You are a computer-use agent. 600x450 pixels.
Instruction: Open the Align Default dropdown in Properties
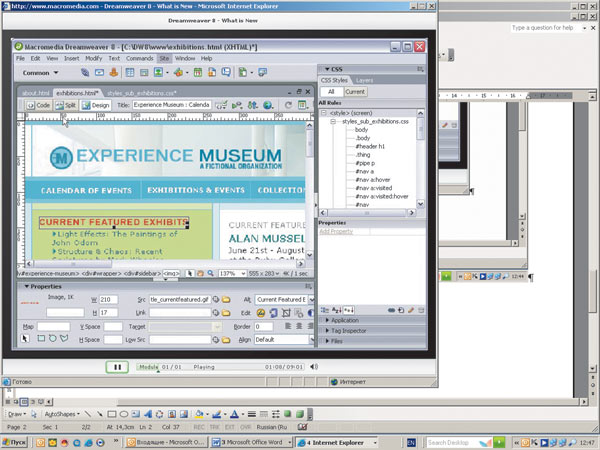point(311,339)
